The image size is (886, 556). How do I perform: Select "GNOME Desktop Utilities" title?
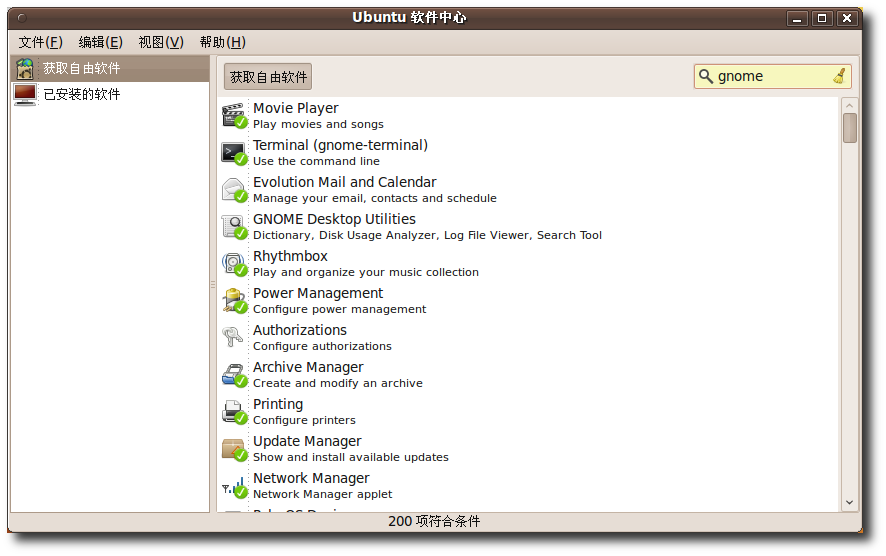pyautogui.click(x=334, y=219)
